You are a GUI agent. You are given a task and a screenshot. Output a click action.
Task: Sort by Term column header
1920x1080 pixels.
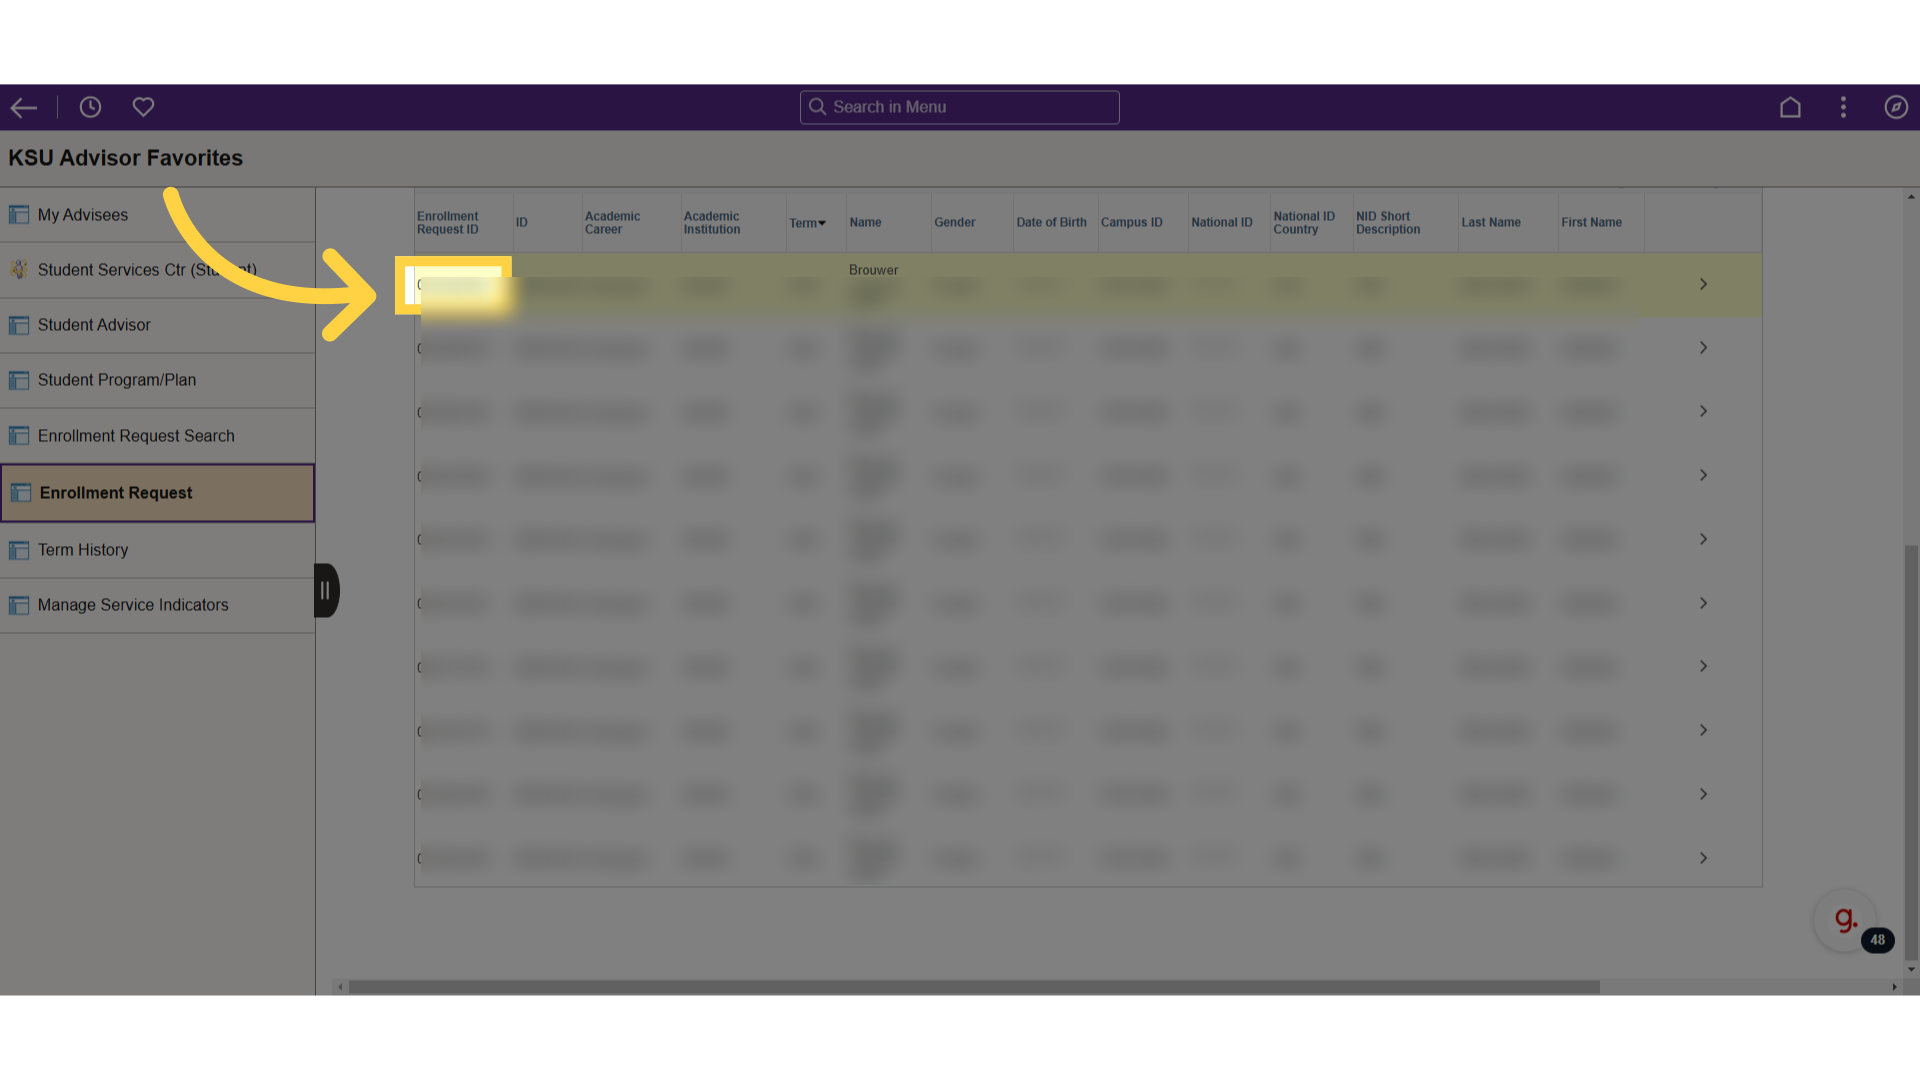point(807,223)
